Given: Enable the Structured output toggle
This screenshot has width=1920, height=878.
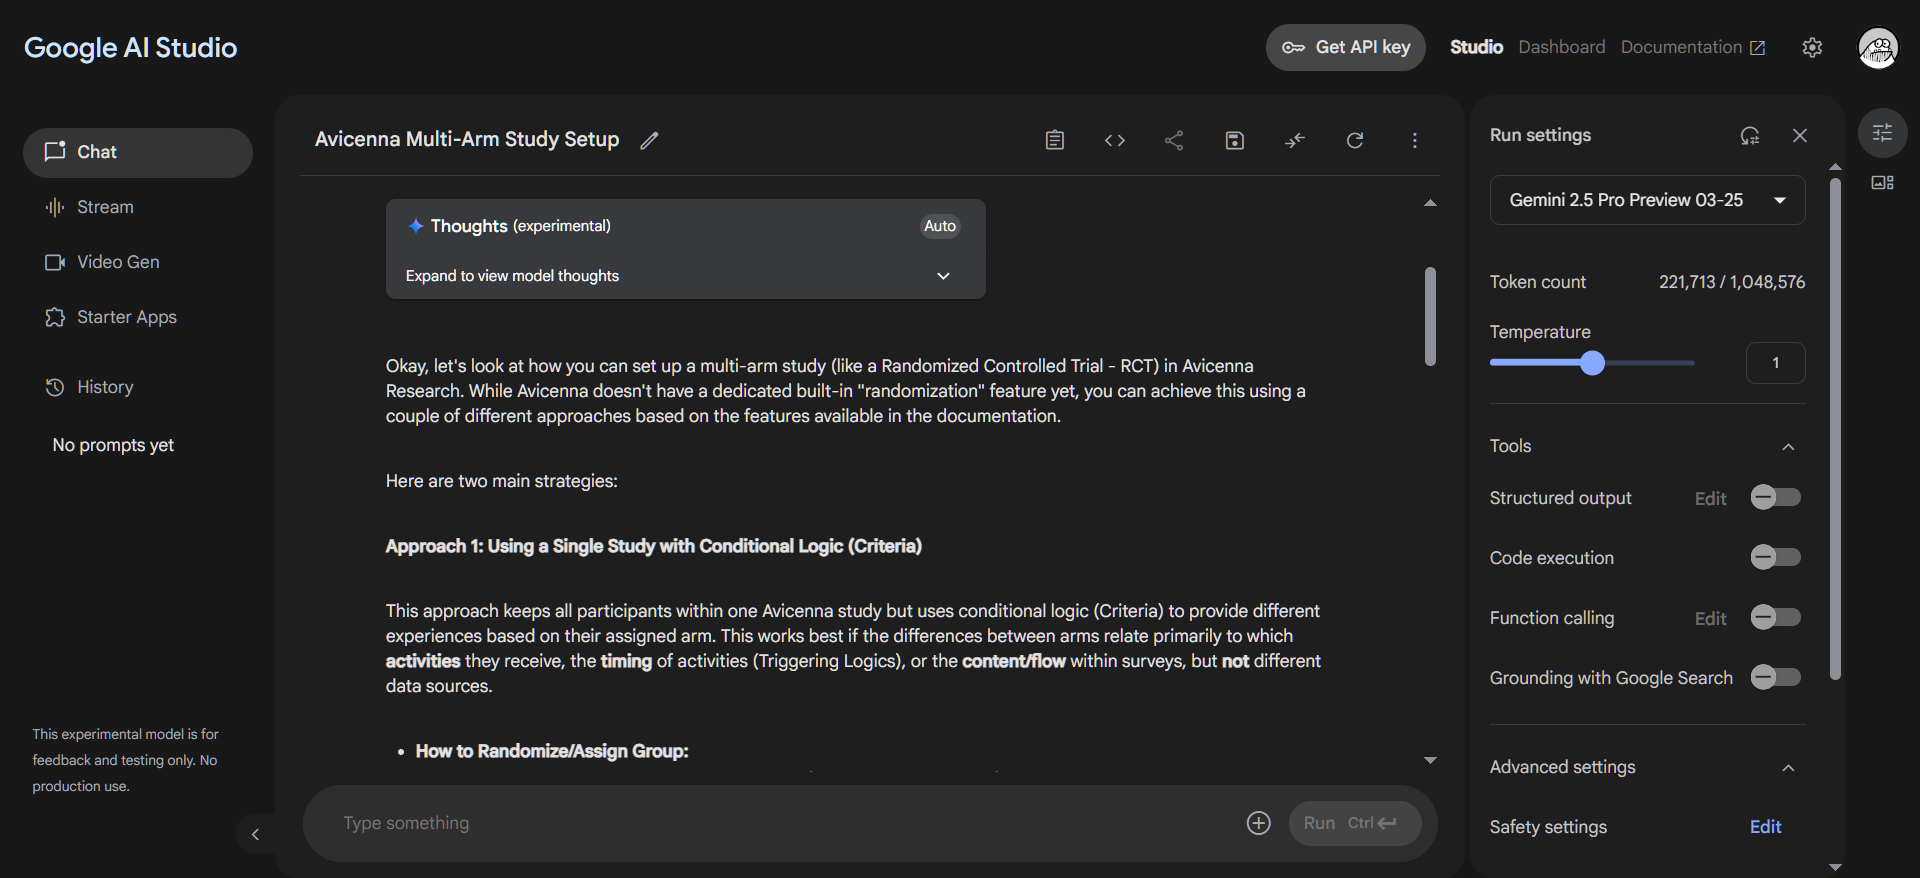Looking at the screenshot, I should tap(1775, 497).
